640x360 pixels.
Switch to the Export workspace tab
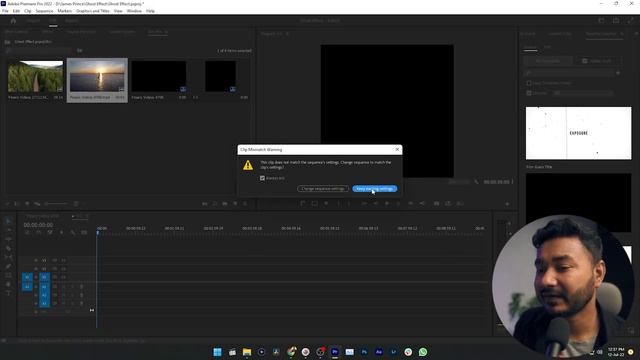(x=71, y=20)
